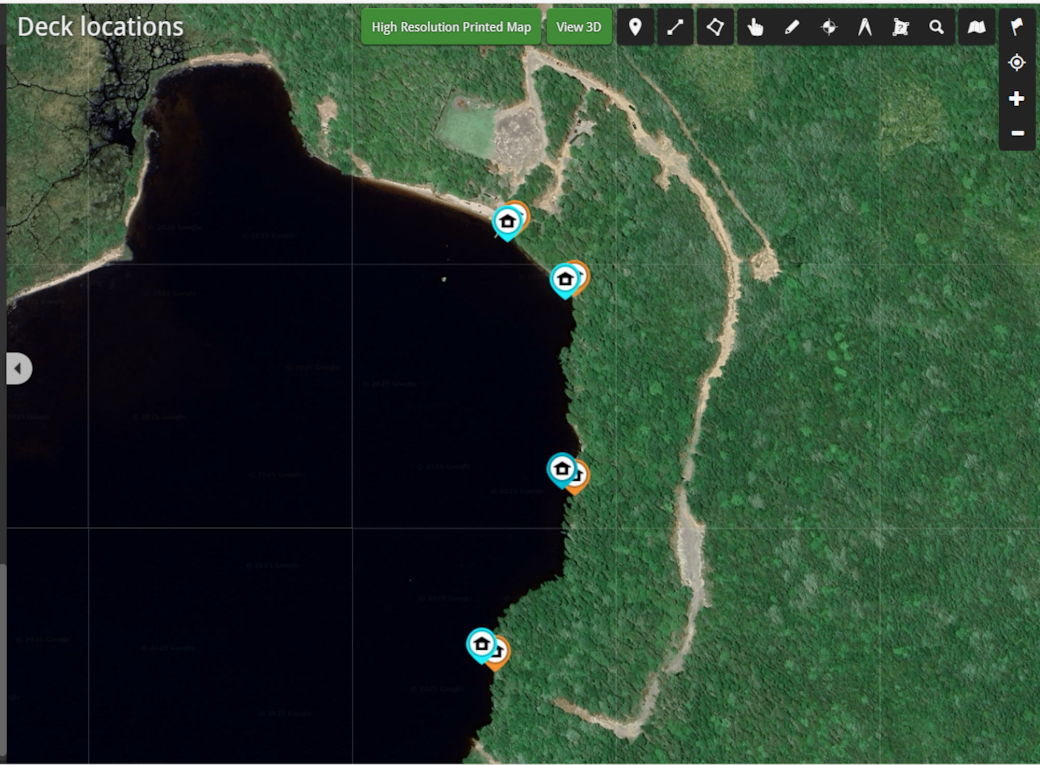Select the draw polygon shape tool

pos(715,27)
